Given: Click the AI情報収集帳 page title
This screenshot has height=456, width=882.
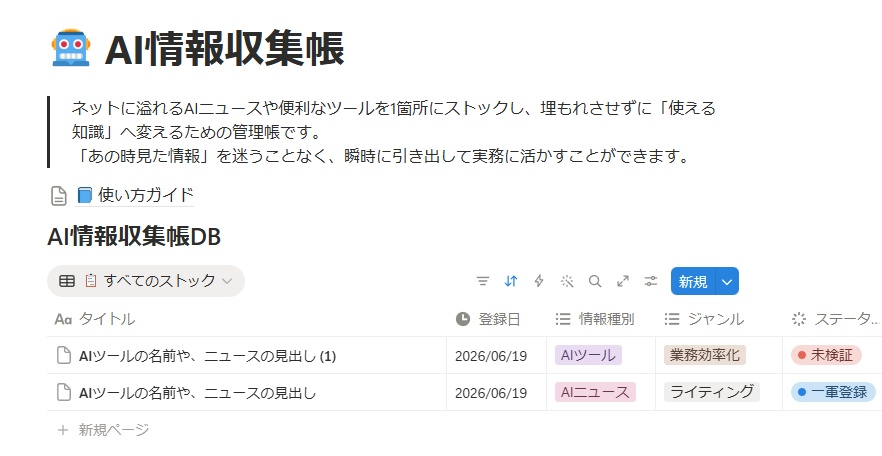Looking at the screenshot, I should pyautogui.click(x=224, y=49).
